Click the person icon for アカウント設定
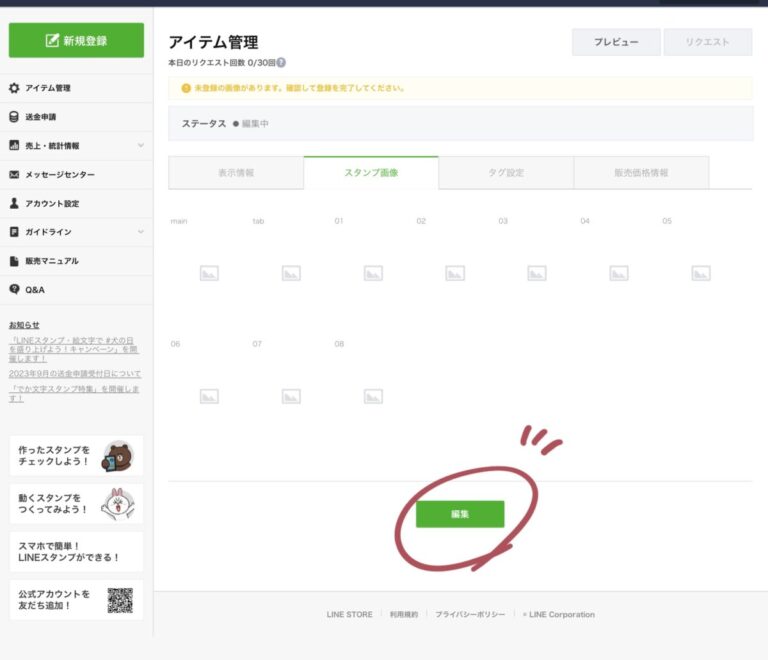This screenshot has width=768, height=660. [x=14, y=203]
